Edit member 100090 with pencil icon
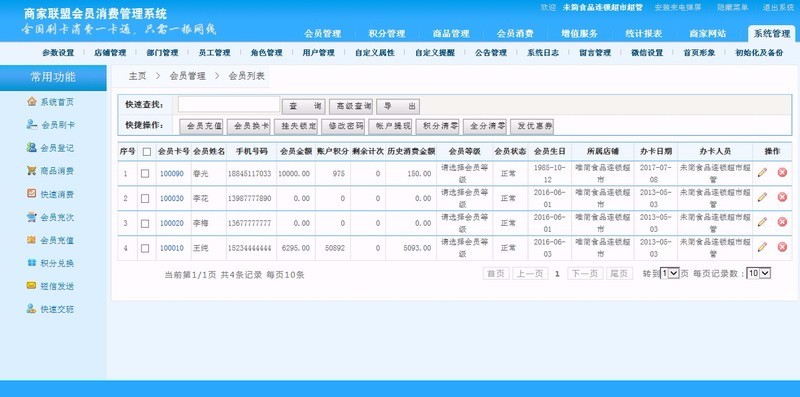 click(x=762, y=172)
